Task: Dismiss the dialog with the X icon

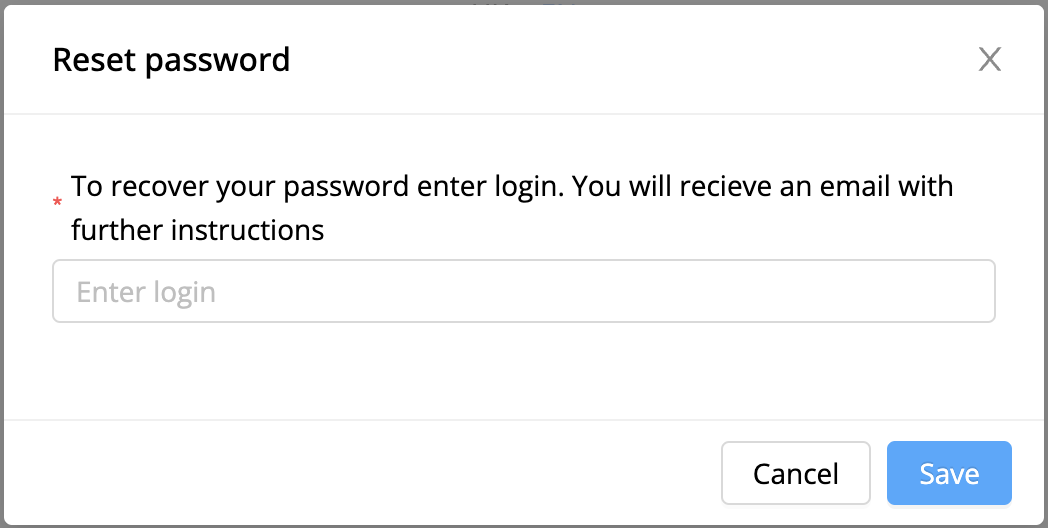Action: click(989, 59)
